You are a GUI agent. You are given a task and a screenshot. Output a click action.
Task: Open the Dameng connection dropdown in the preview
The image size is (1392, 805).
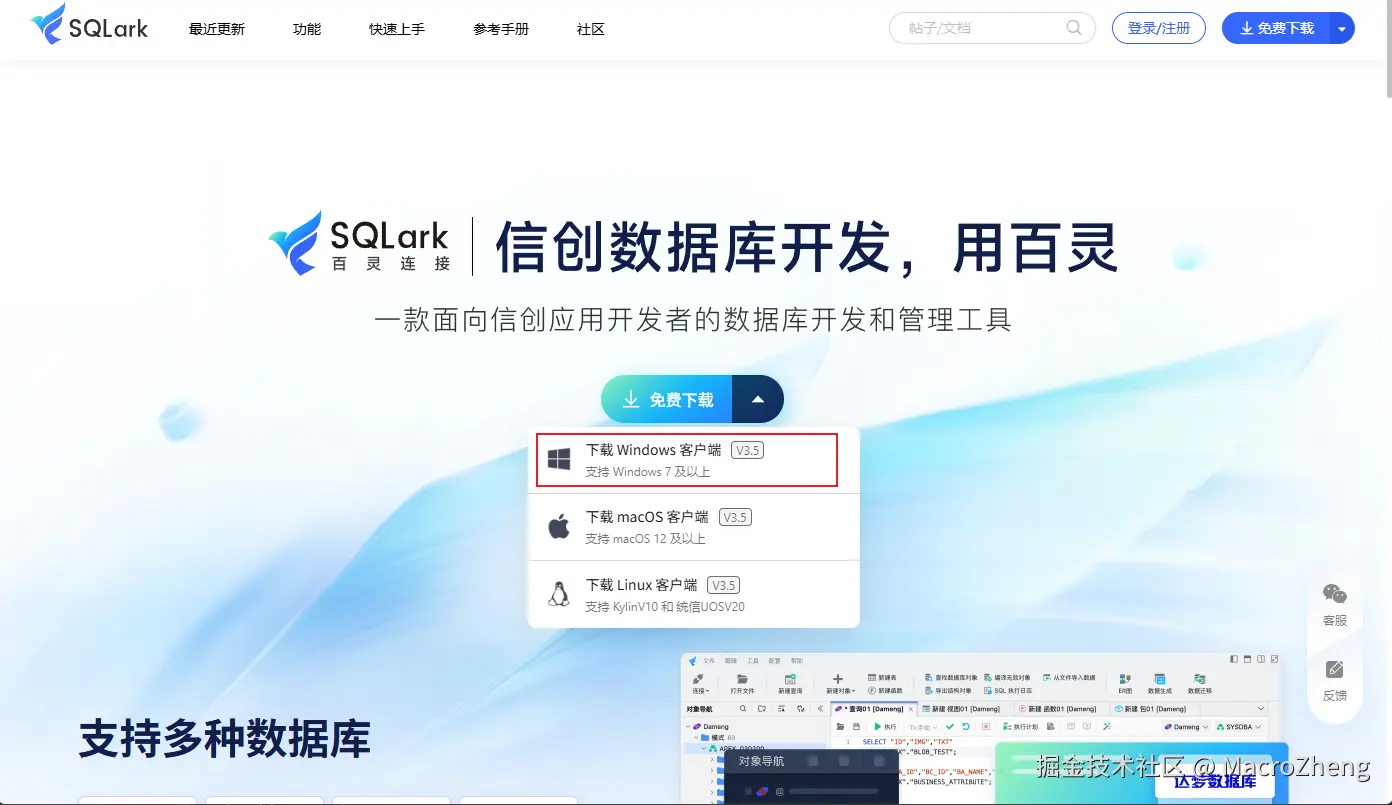[1186, 727]
